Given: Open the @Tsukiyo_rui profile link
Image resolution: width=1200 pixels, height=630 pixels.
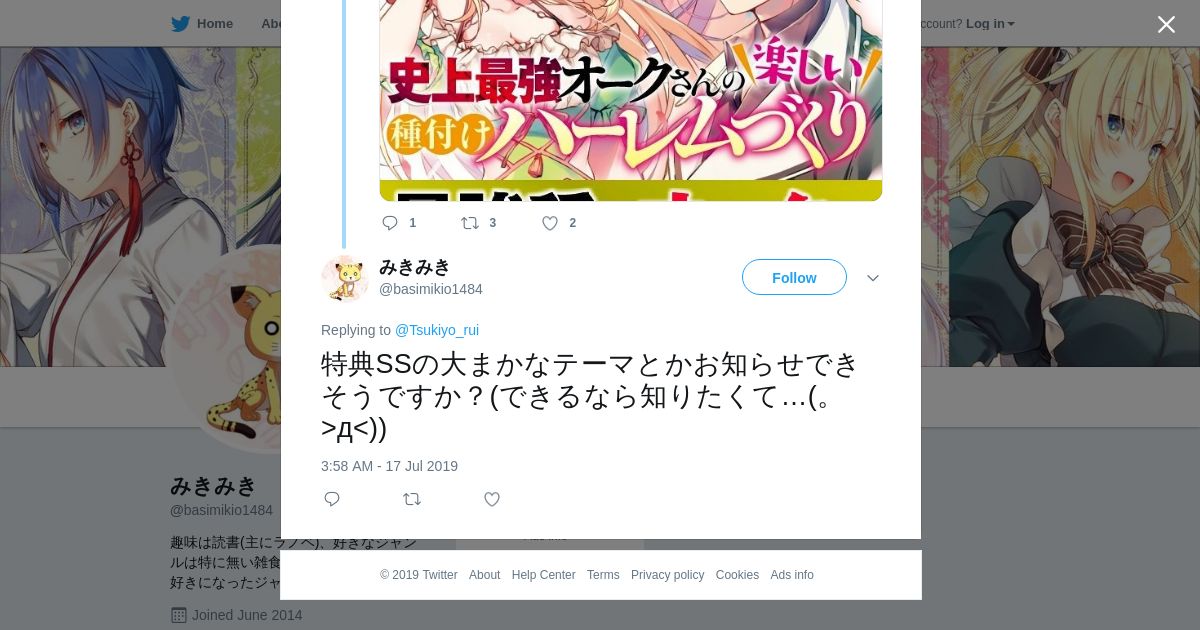Looking at the screenshot, I should point(437,330).
